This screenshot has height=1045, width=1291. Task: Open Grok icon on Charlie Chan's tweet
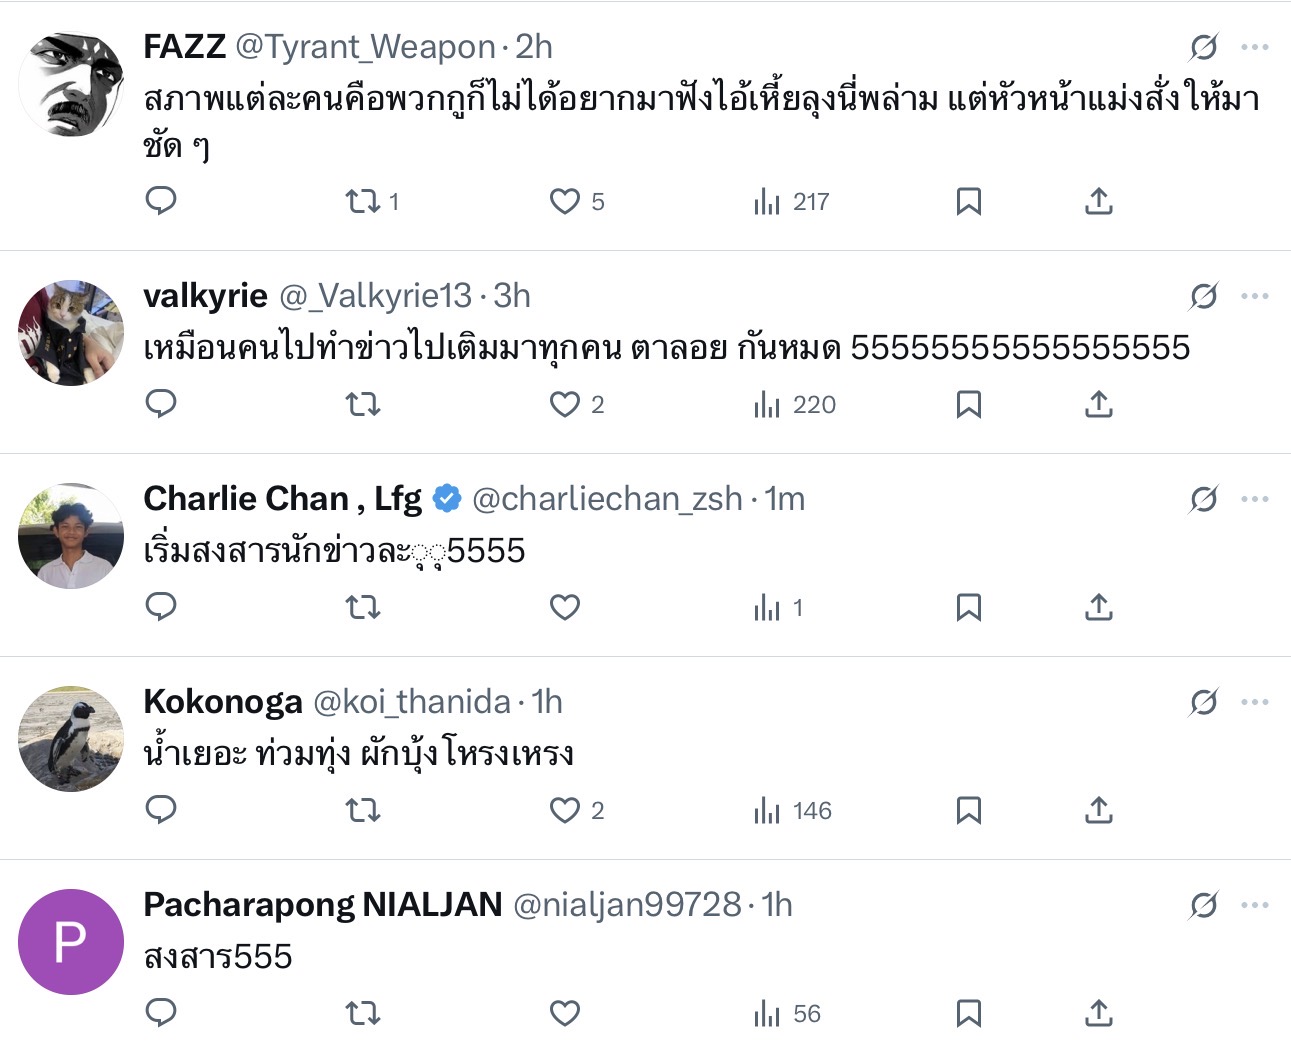[1204, 499]
